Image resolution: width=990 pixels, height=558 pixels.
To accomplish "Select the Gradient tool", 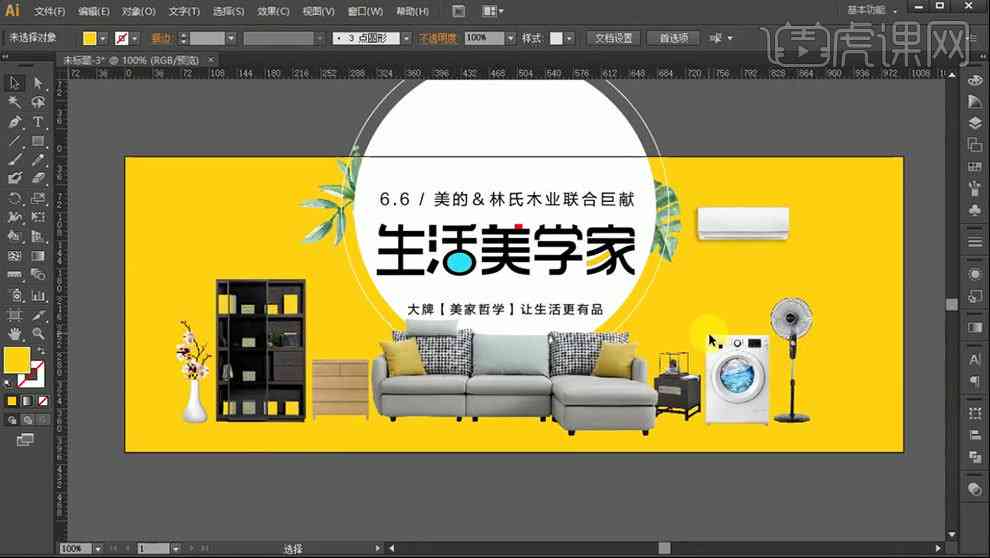I will pyautogui.click(x=38, y=256).
